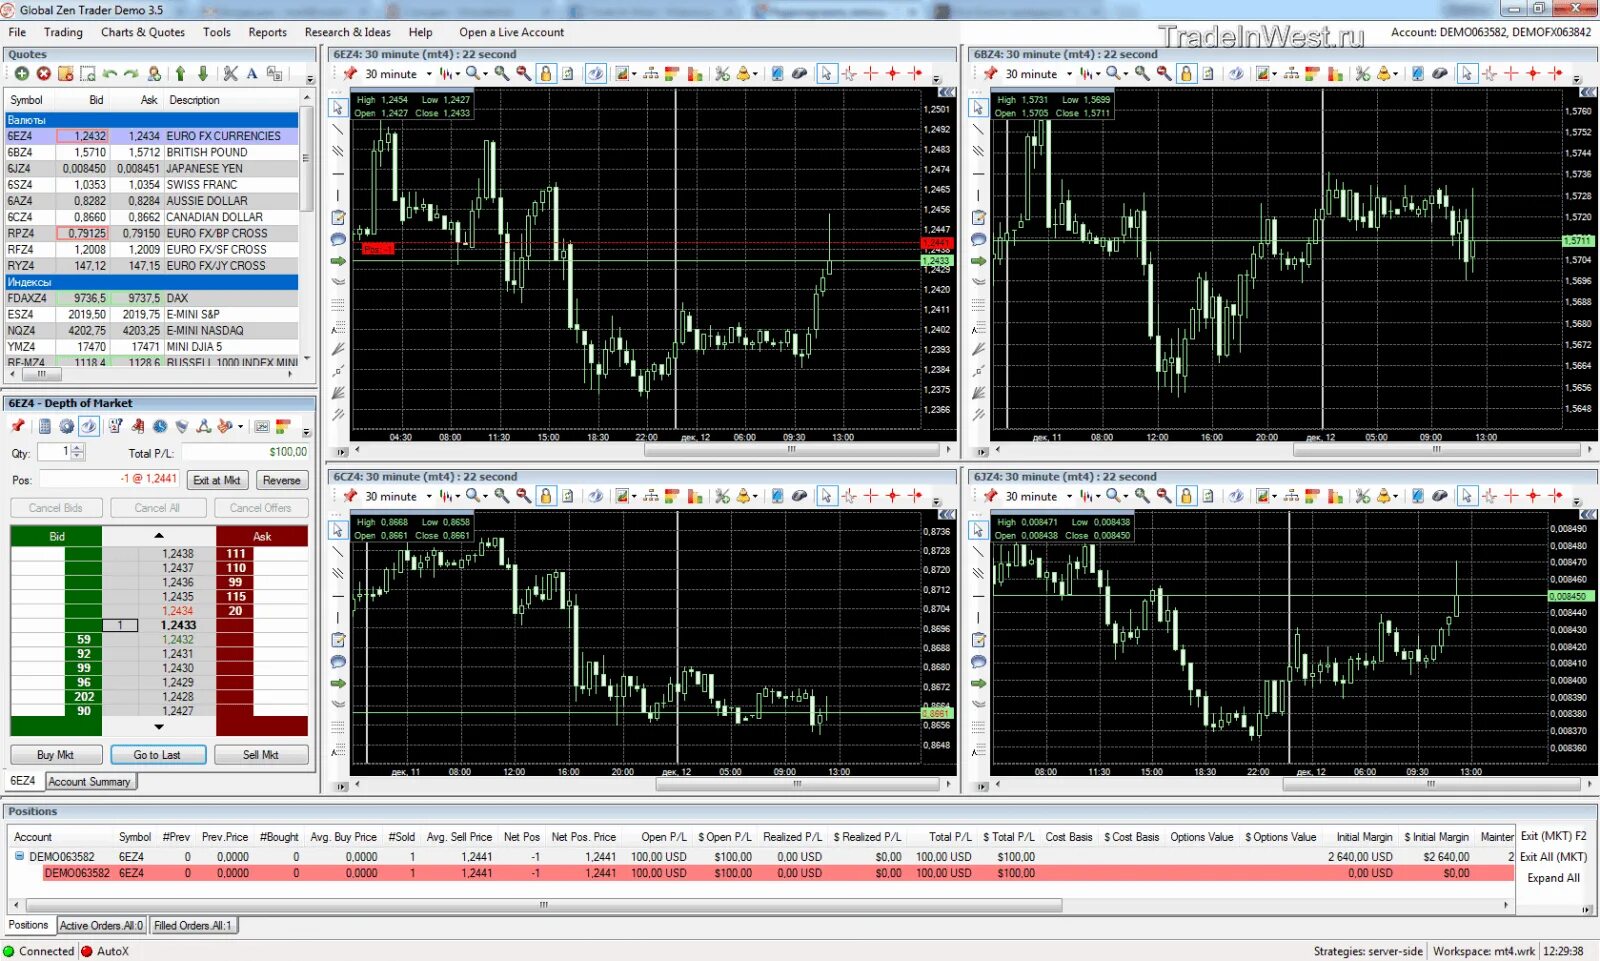The image size is (1600, 961).
Task: Select the line drawing tool on 6EZ4 chart sidebar
Action: click(x=338, y=129)
